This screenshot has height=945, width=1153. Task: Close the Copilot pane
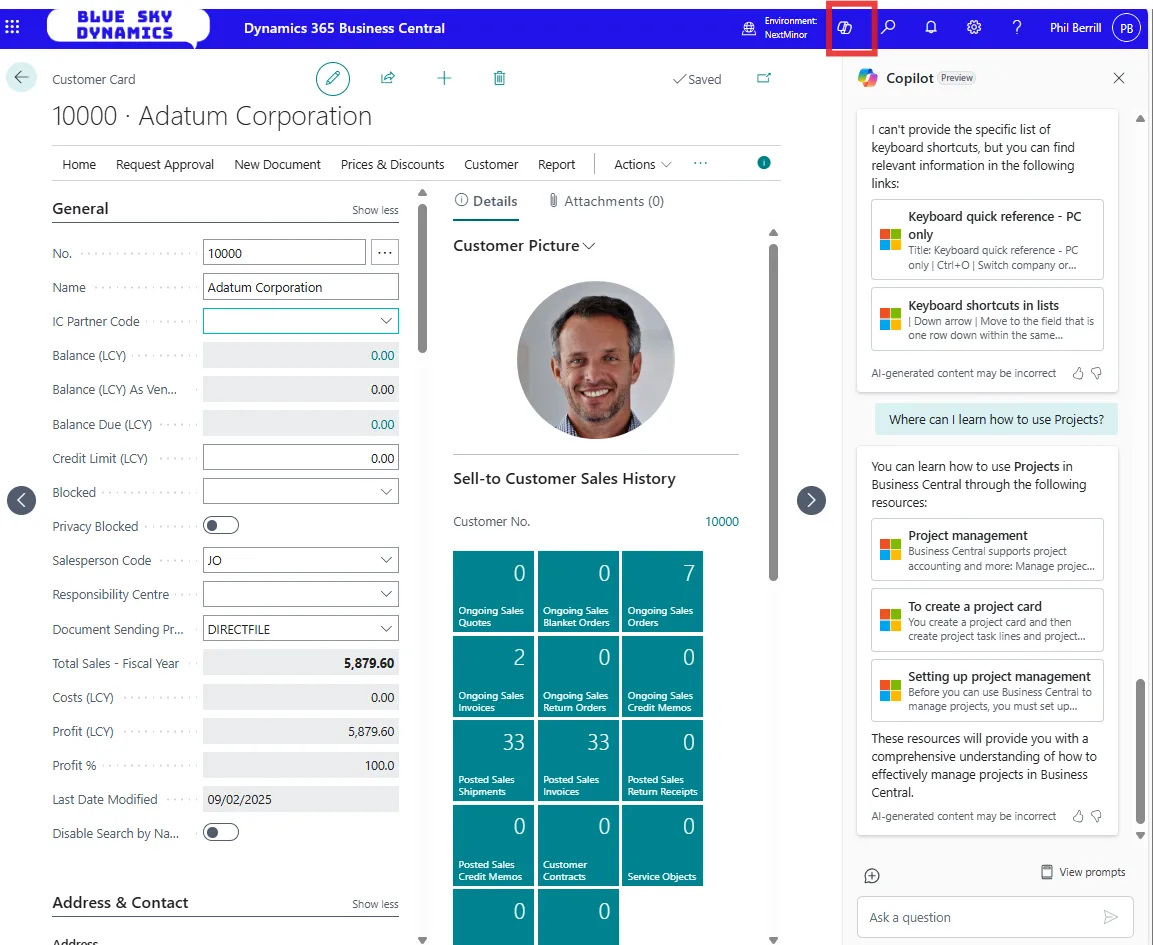pos(1118,78)
